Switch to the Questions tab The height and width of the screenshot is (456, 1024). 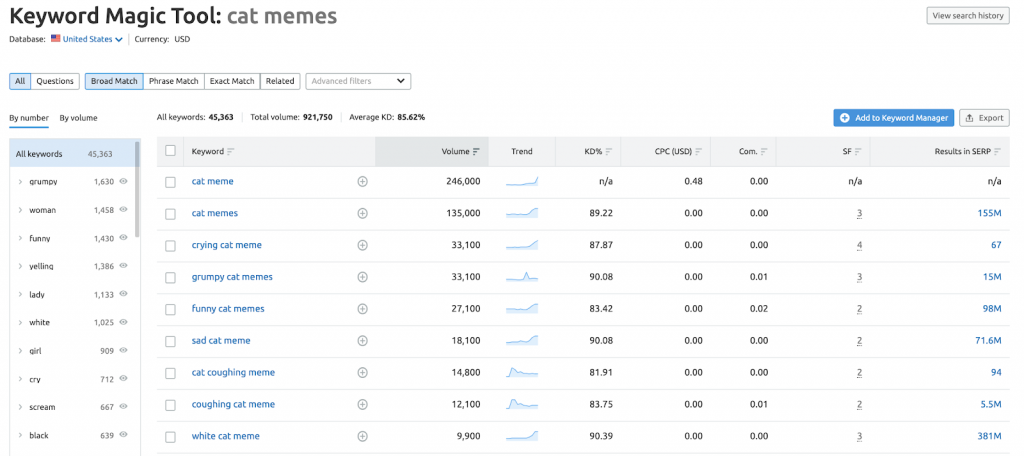pyautogui.click(x=55, y=81)
